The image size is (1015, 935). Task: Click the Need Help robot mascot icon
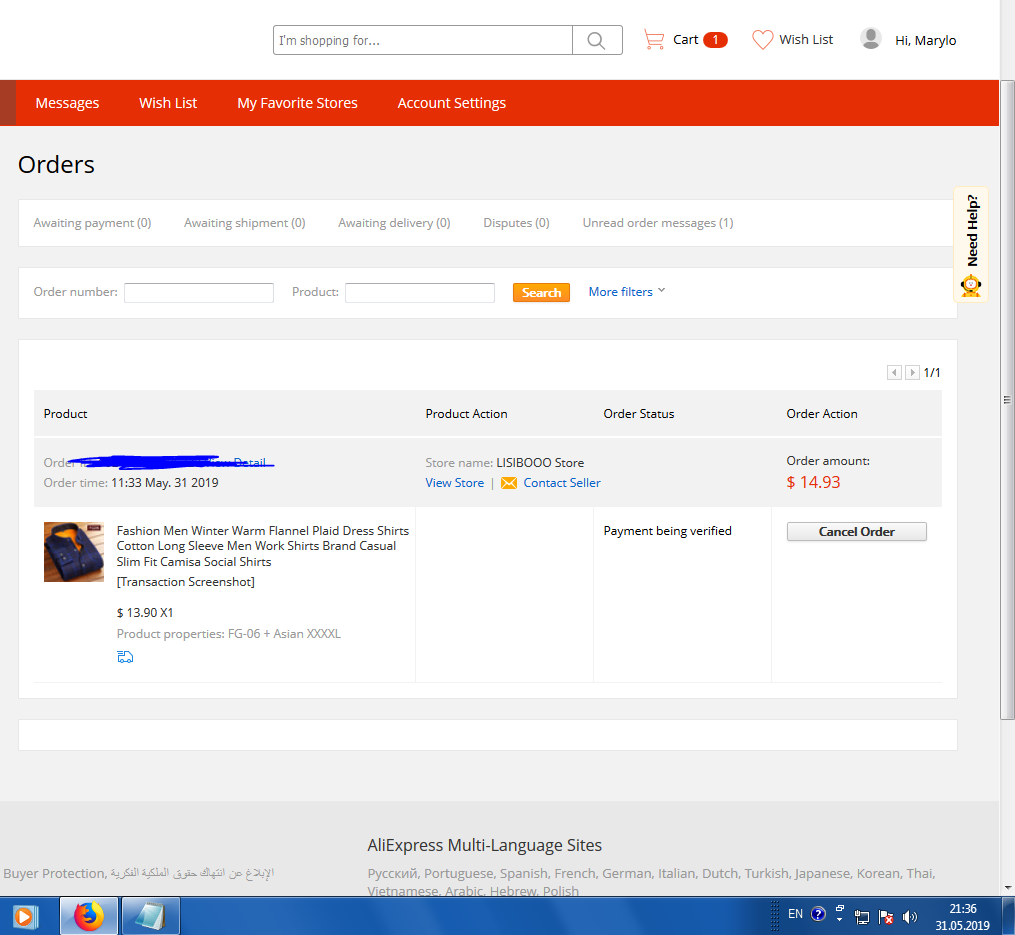tap(970, 286)
